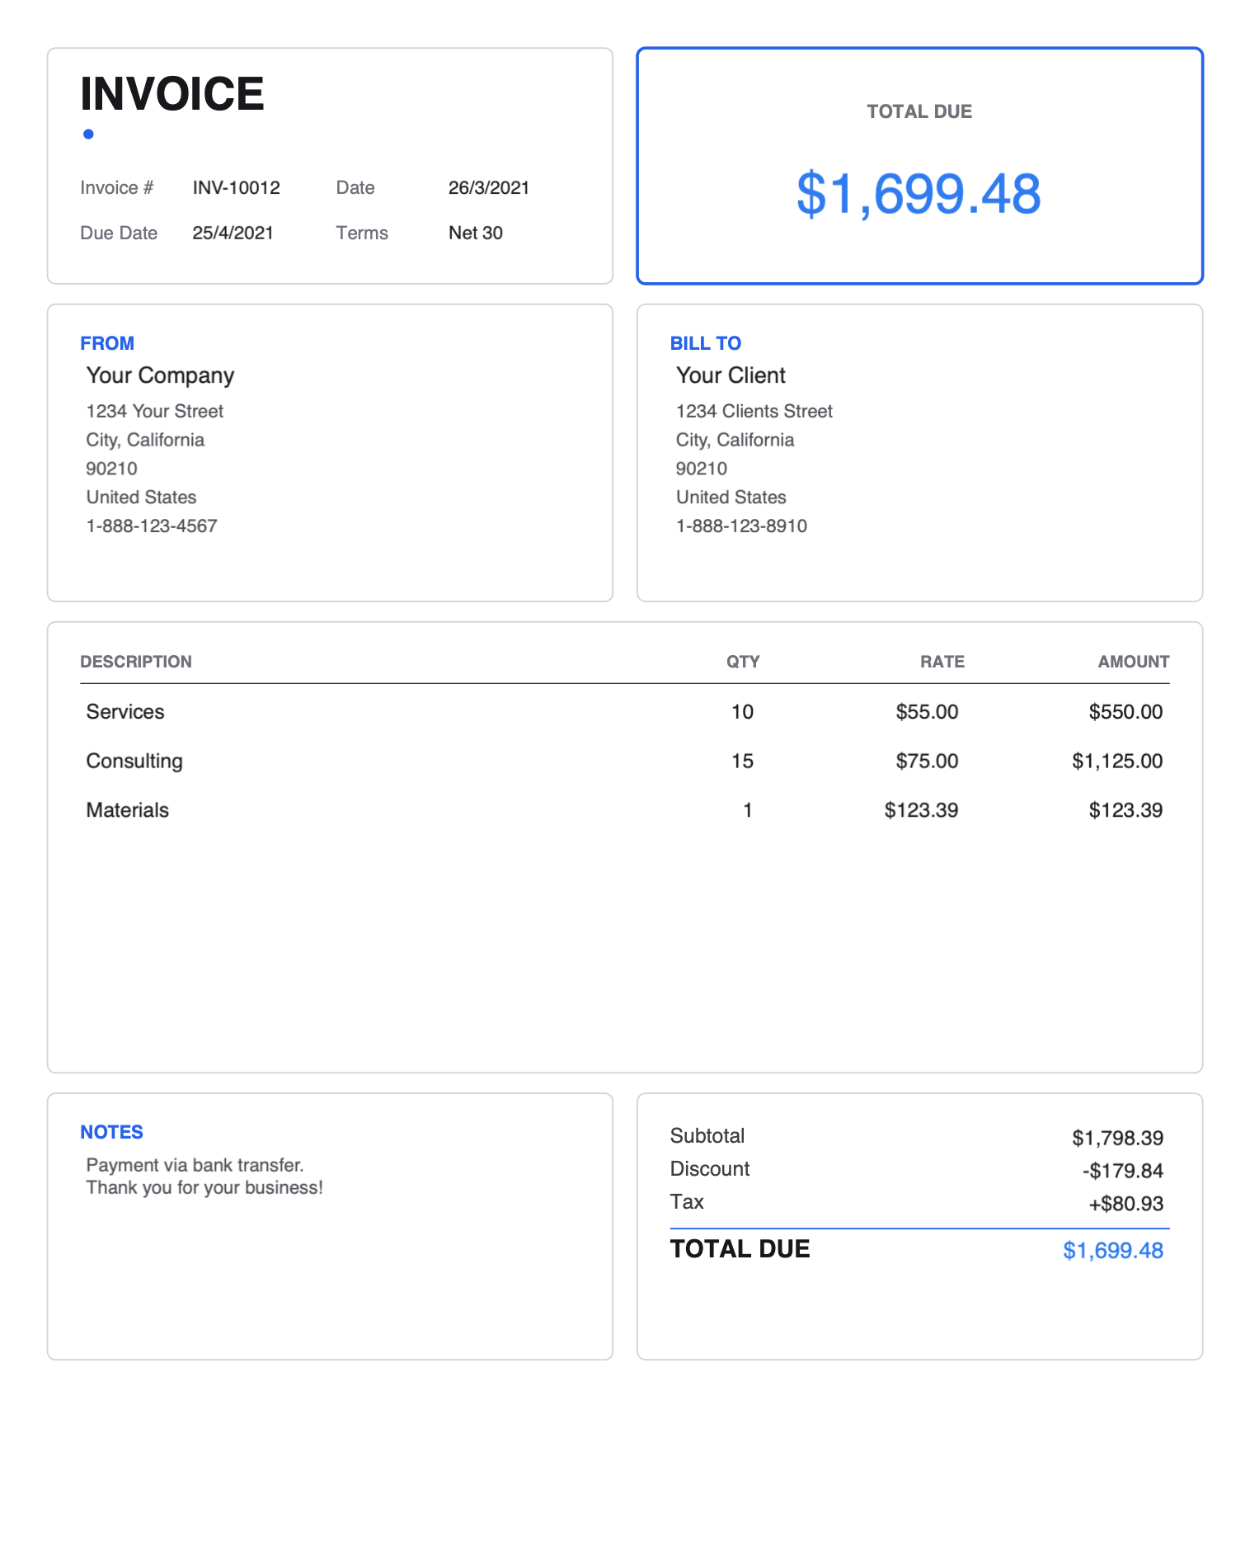Click the TOTAL DUE label in blue box
This screenshot has height=1553, width=1250.
pos(919,112)
